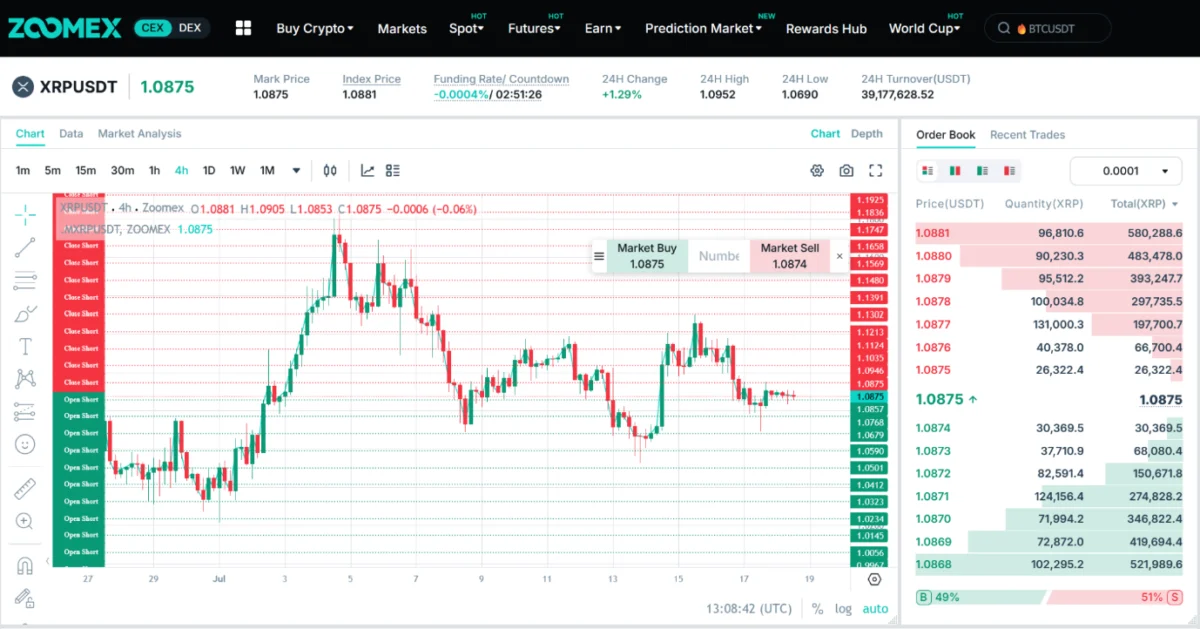1200x629 pixels.
Task: Select the text annotation tool
Action: (25, 347)
